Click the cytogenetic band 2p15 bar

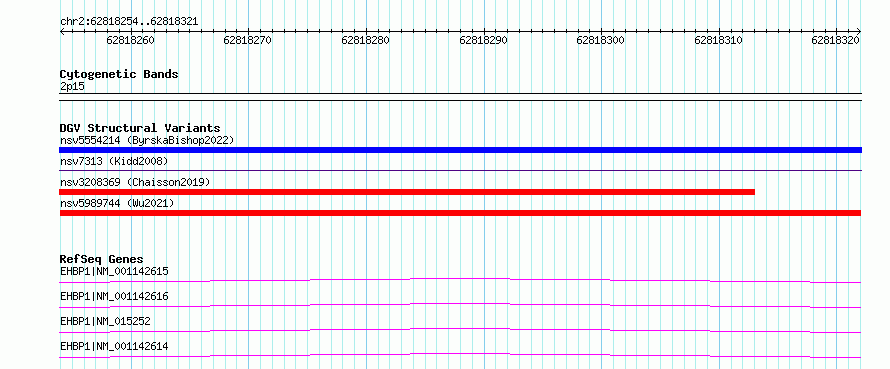[x=460, y=97]
